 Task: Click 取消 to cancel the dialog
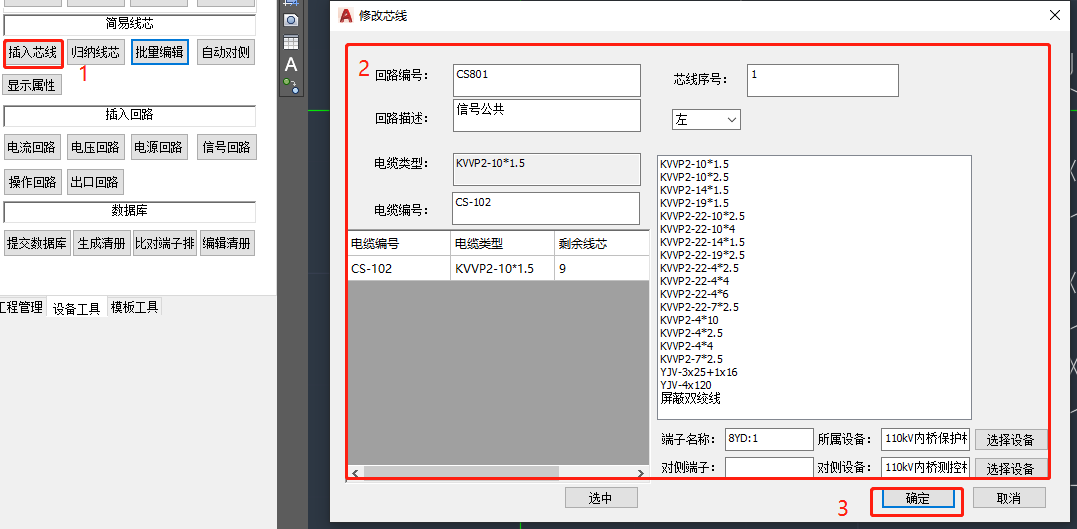(1009, 498)
